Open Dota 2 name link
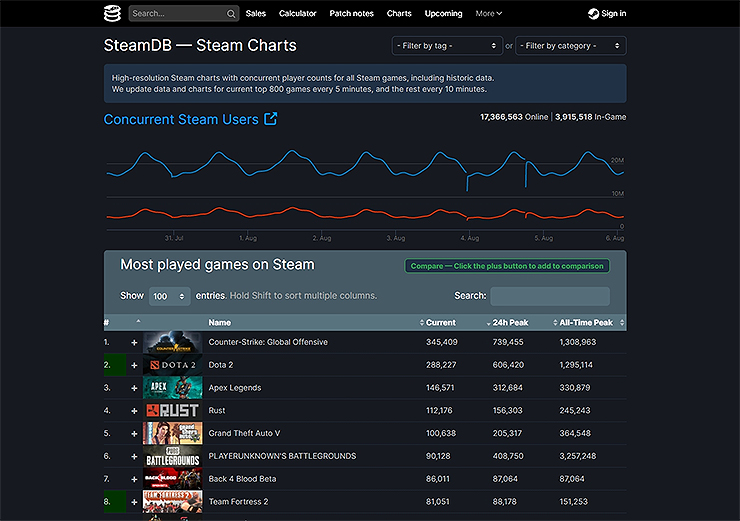The height and width of the screenshot is (521, 740). tap(221, 365)
